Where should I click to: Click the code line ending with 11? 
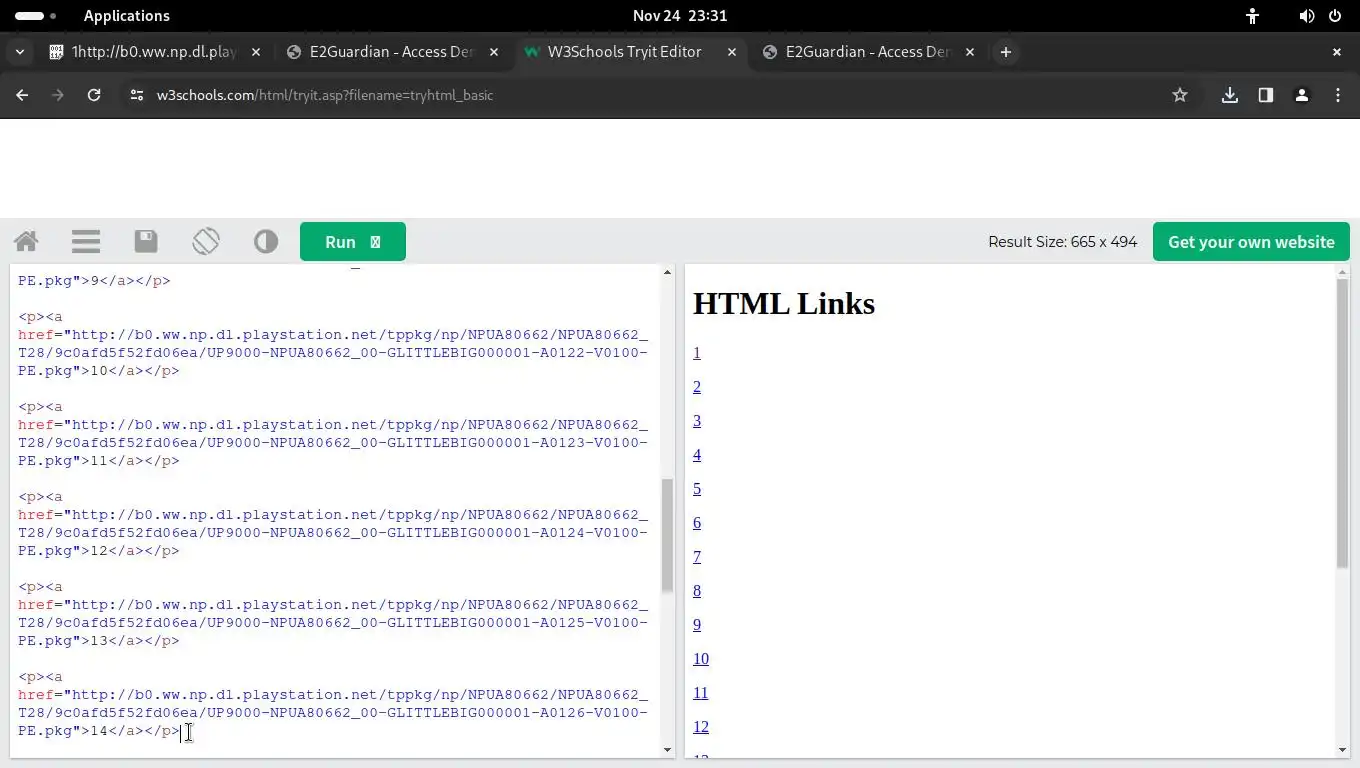[98, 461]
